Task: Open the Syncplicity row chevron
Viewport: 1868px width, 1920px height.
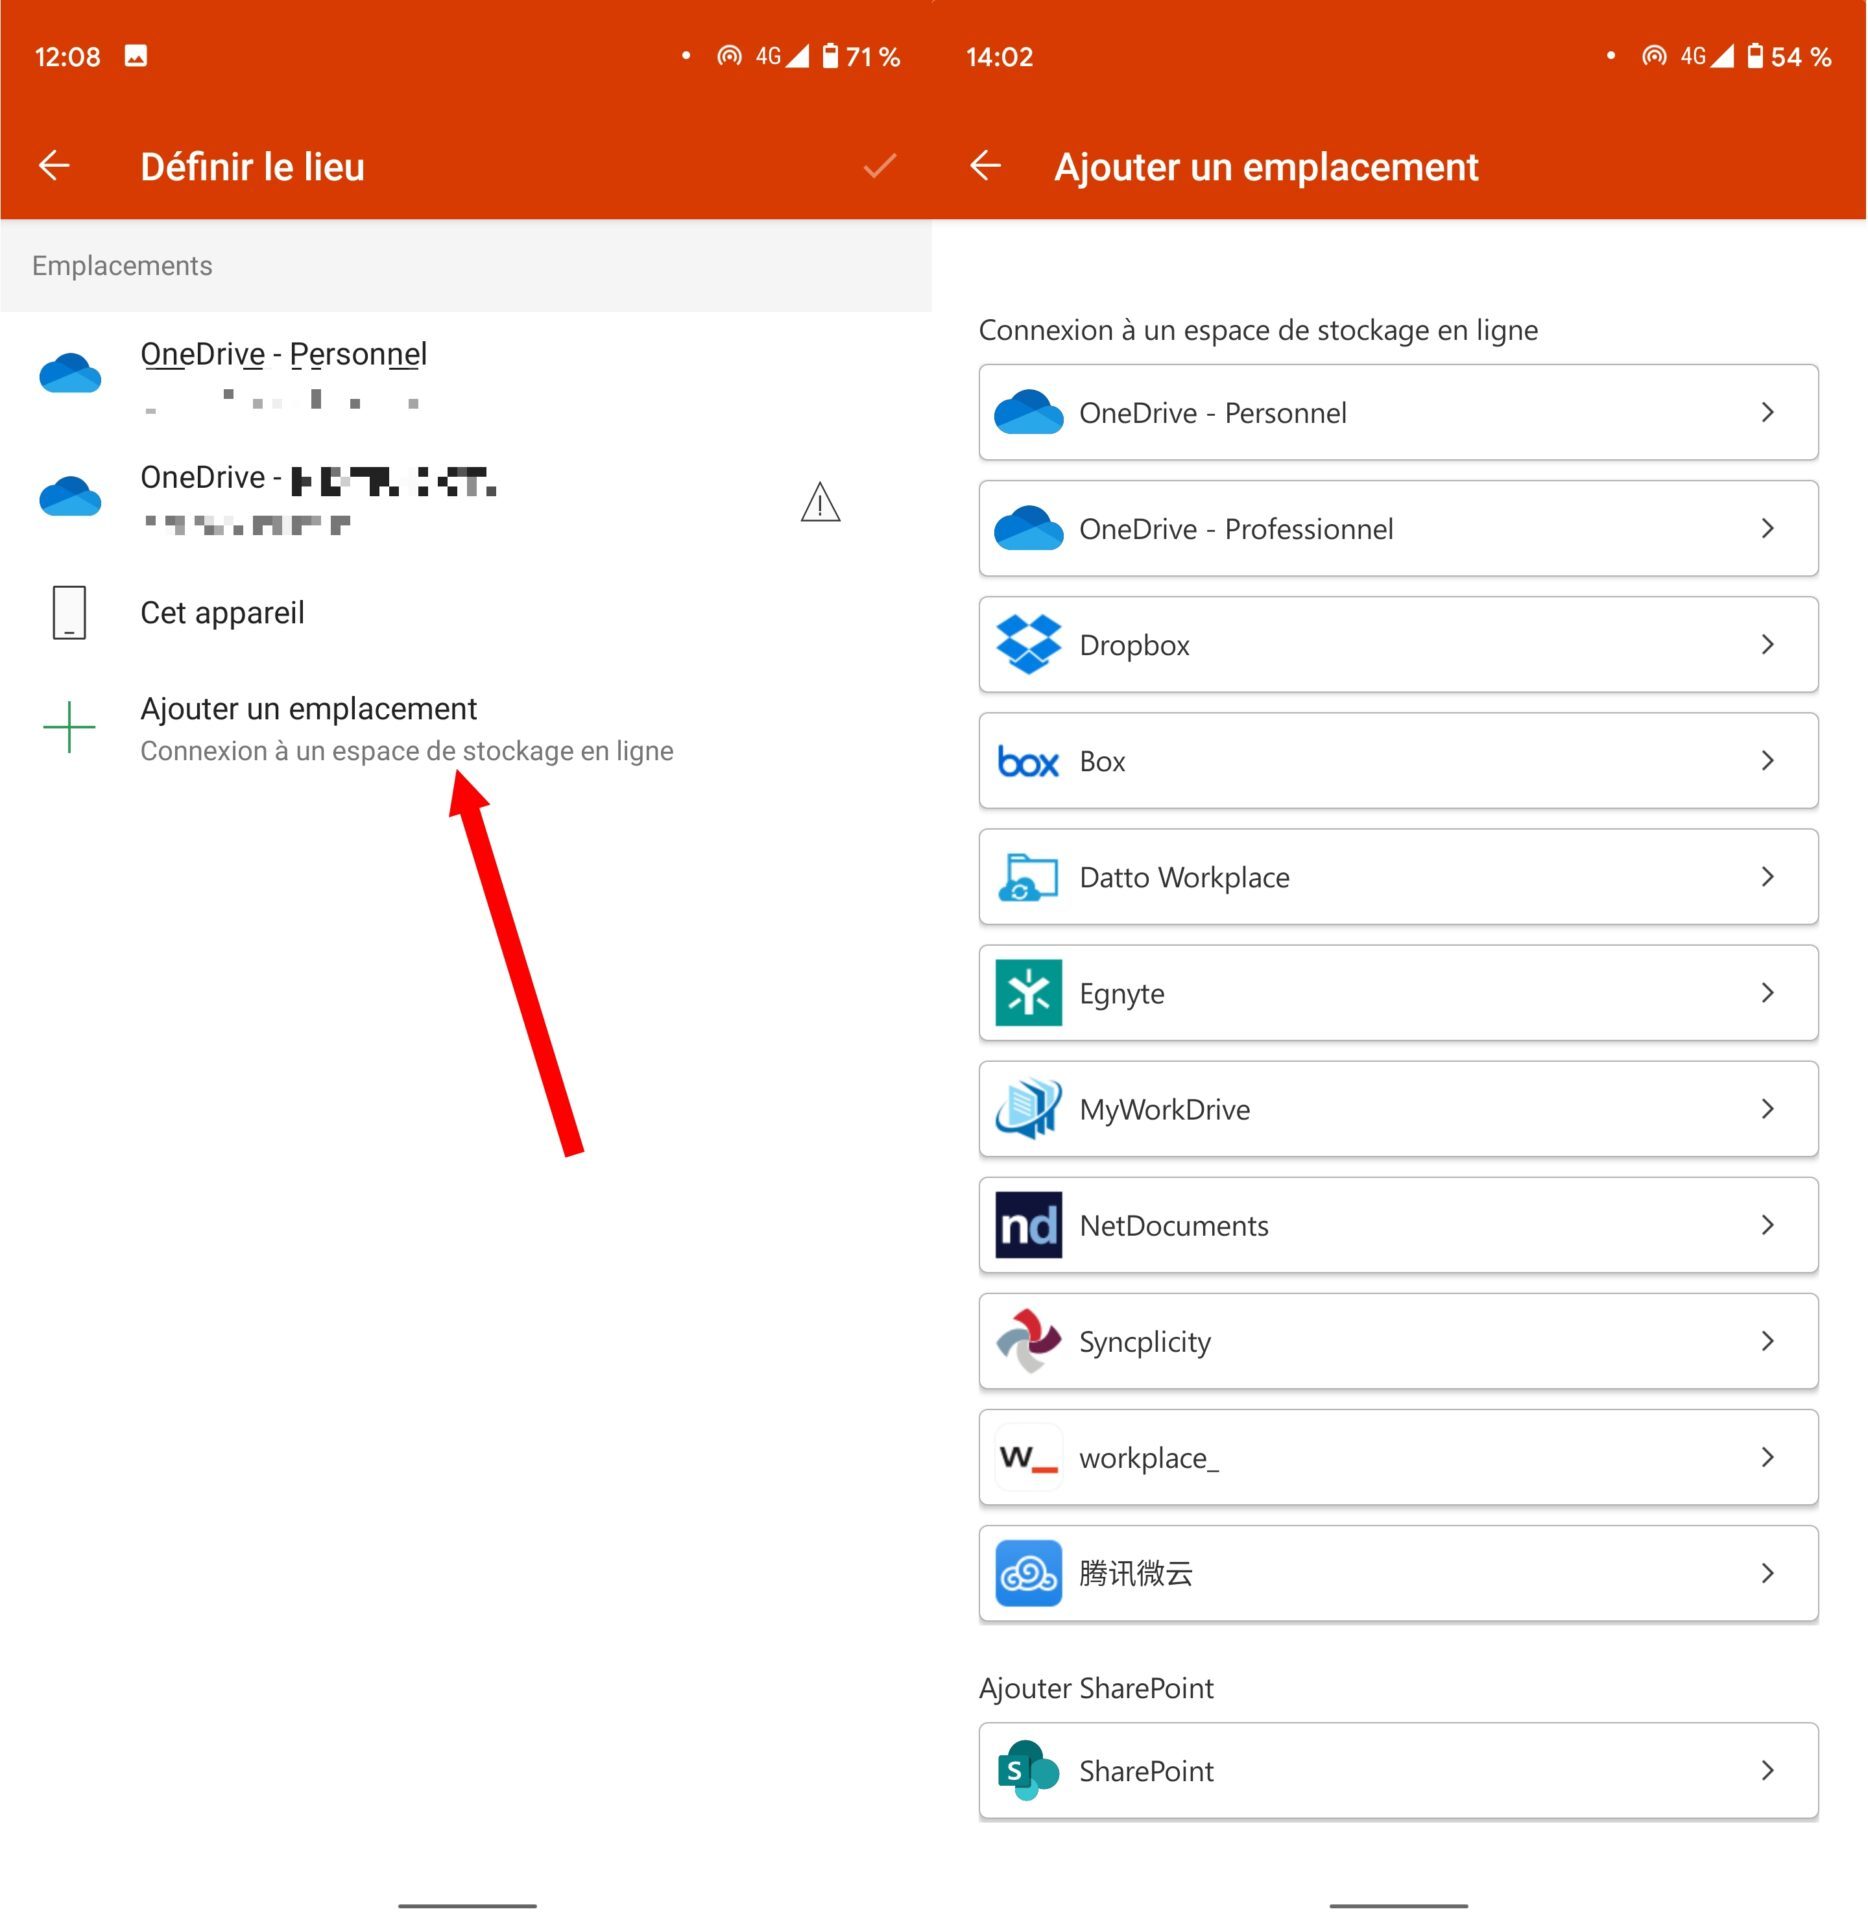Action: tap(1767, 1340)
